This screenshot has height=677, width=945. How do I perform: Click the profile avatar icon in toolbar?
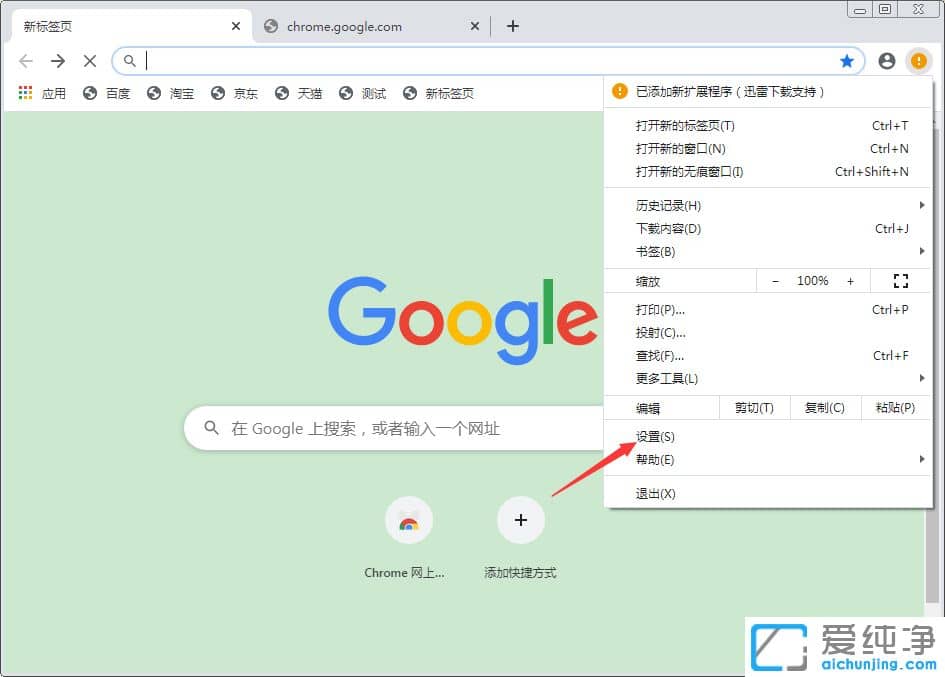pos(886,60)
